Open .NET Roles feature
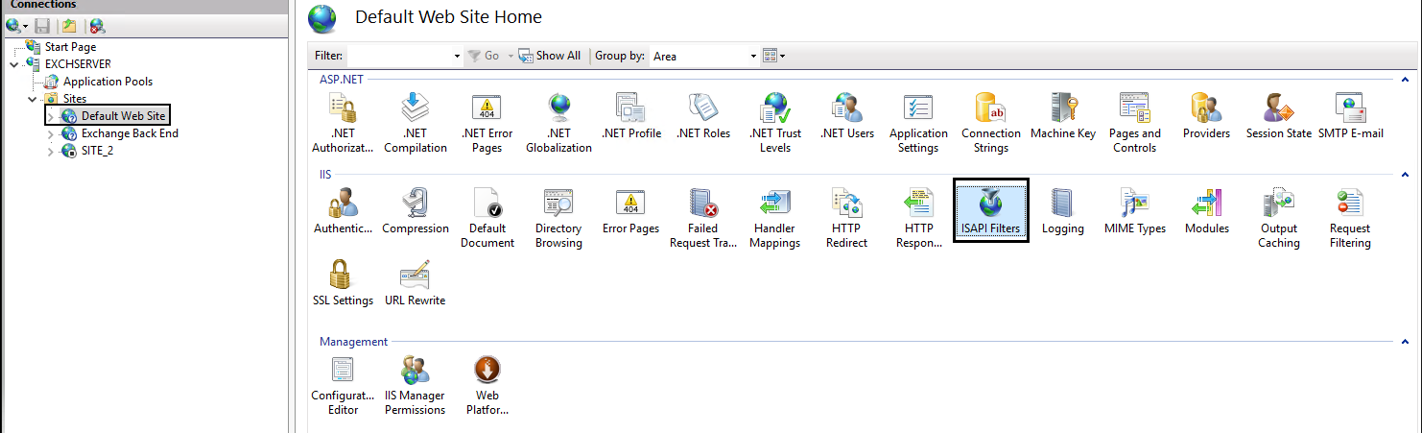This screenshot has width=1422, height=433. [x=703, y=116]
